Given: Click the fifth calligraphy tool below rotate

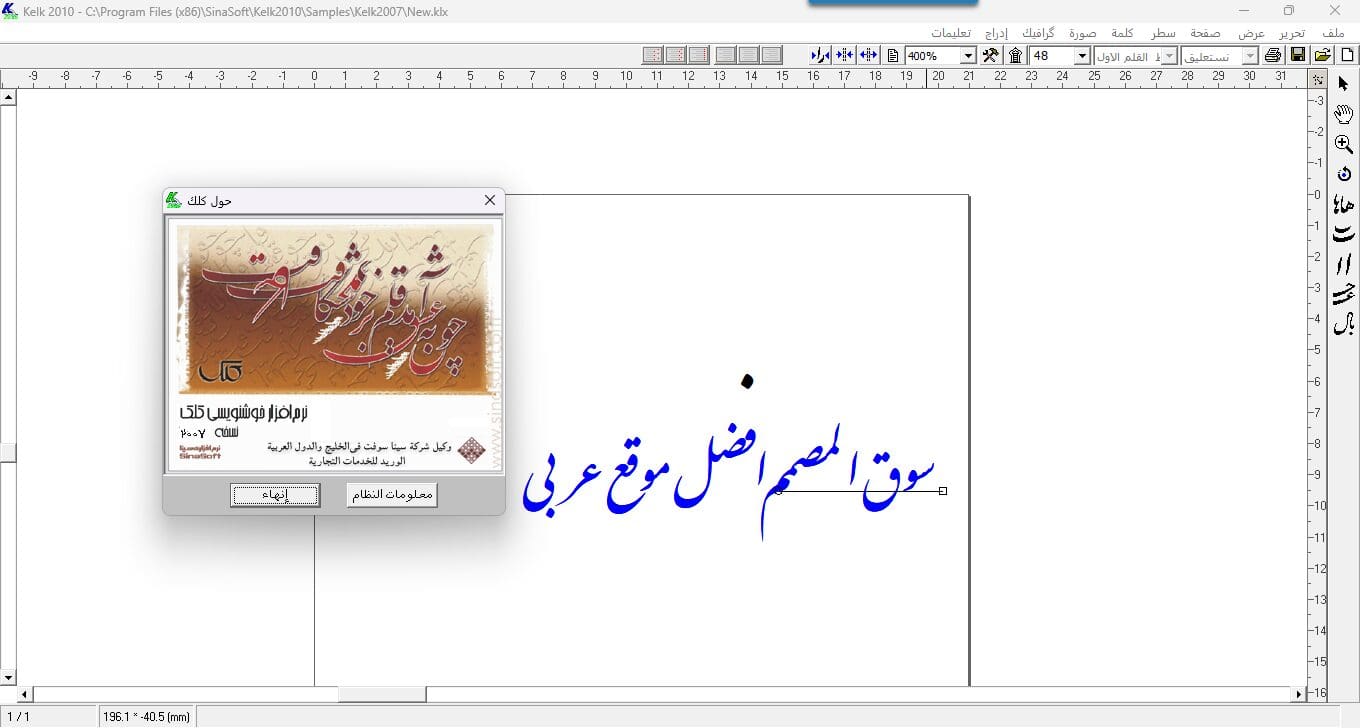Looking at the screenshot, I should 1343,204.
